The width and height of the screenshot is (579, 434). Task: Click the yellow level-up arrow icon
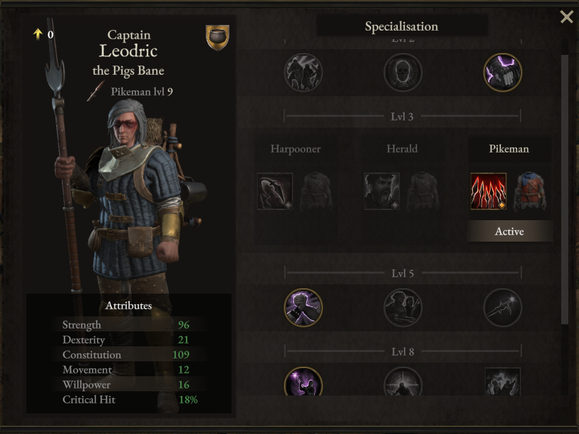[38, 34]
